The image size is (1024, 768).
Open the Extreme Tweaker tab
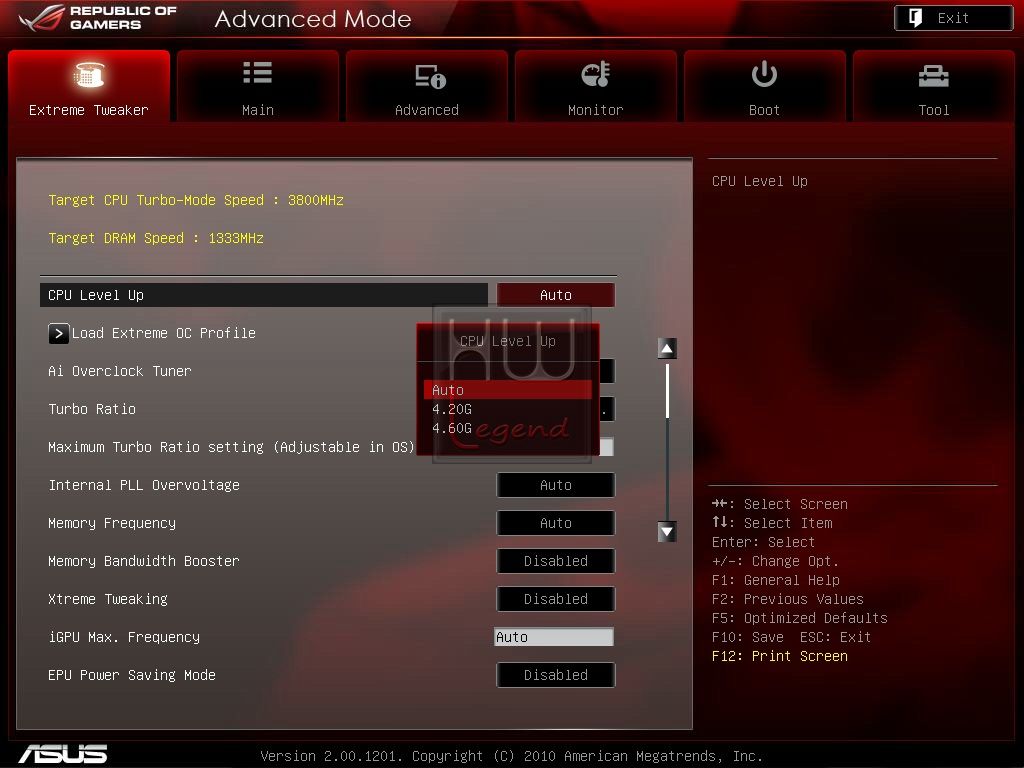(89, 86)
